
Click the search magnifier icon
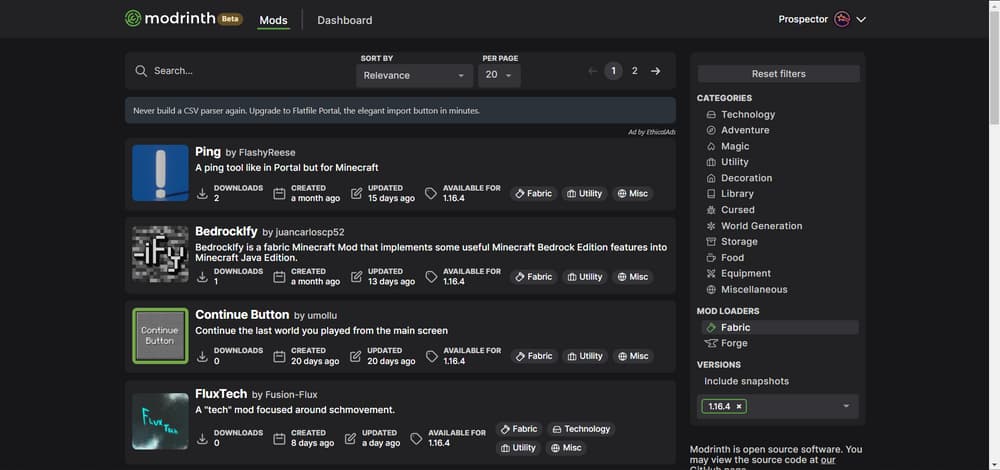tap(141, 71)
